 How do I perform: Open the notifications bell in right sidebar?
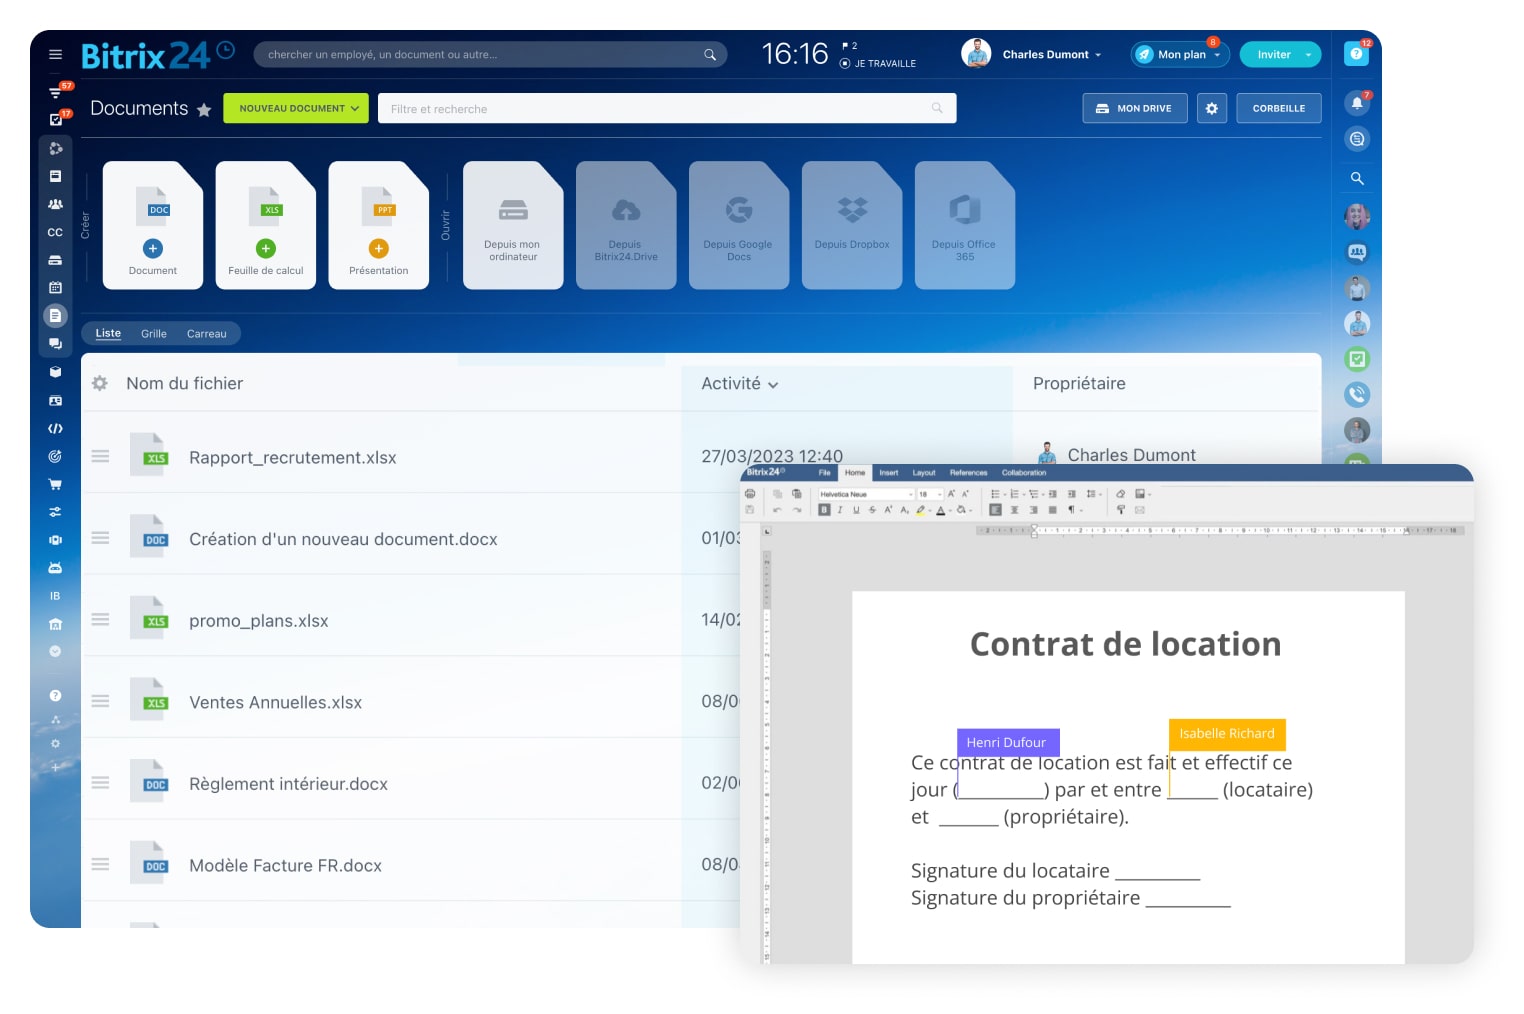1357,103
